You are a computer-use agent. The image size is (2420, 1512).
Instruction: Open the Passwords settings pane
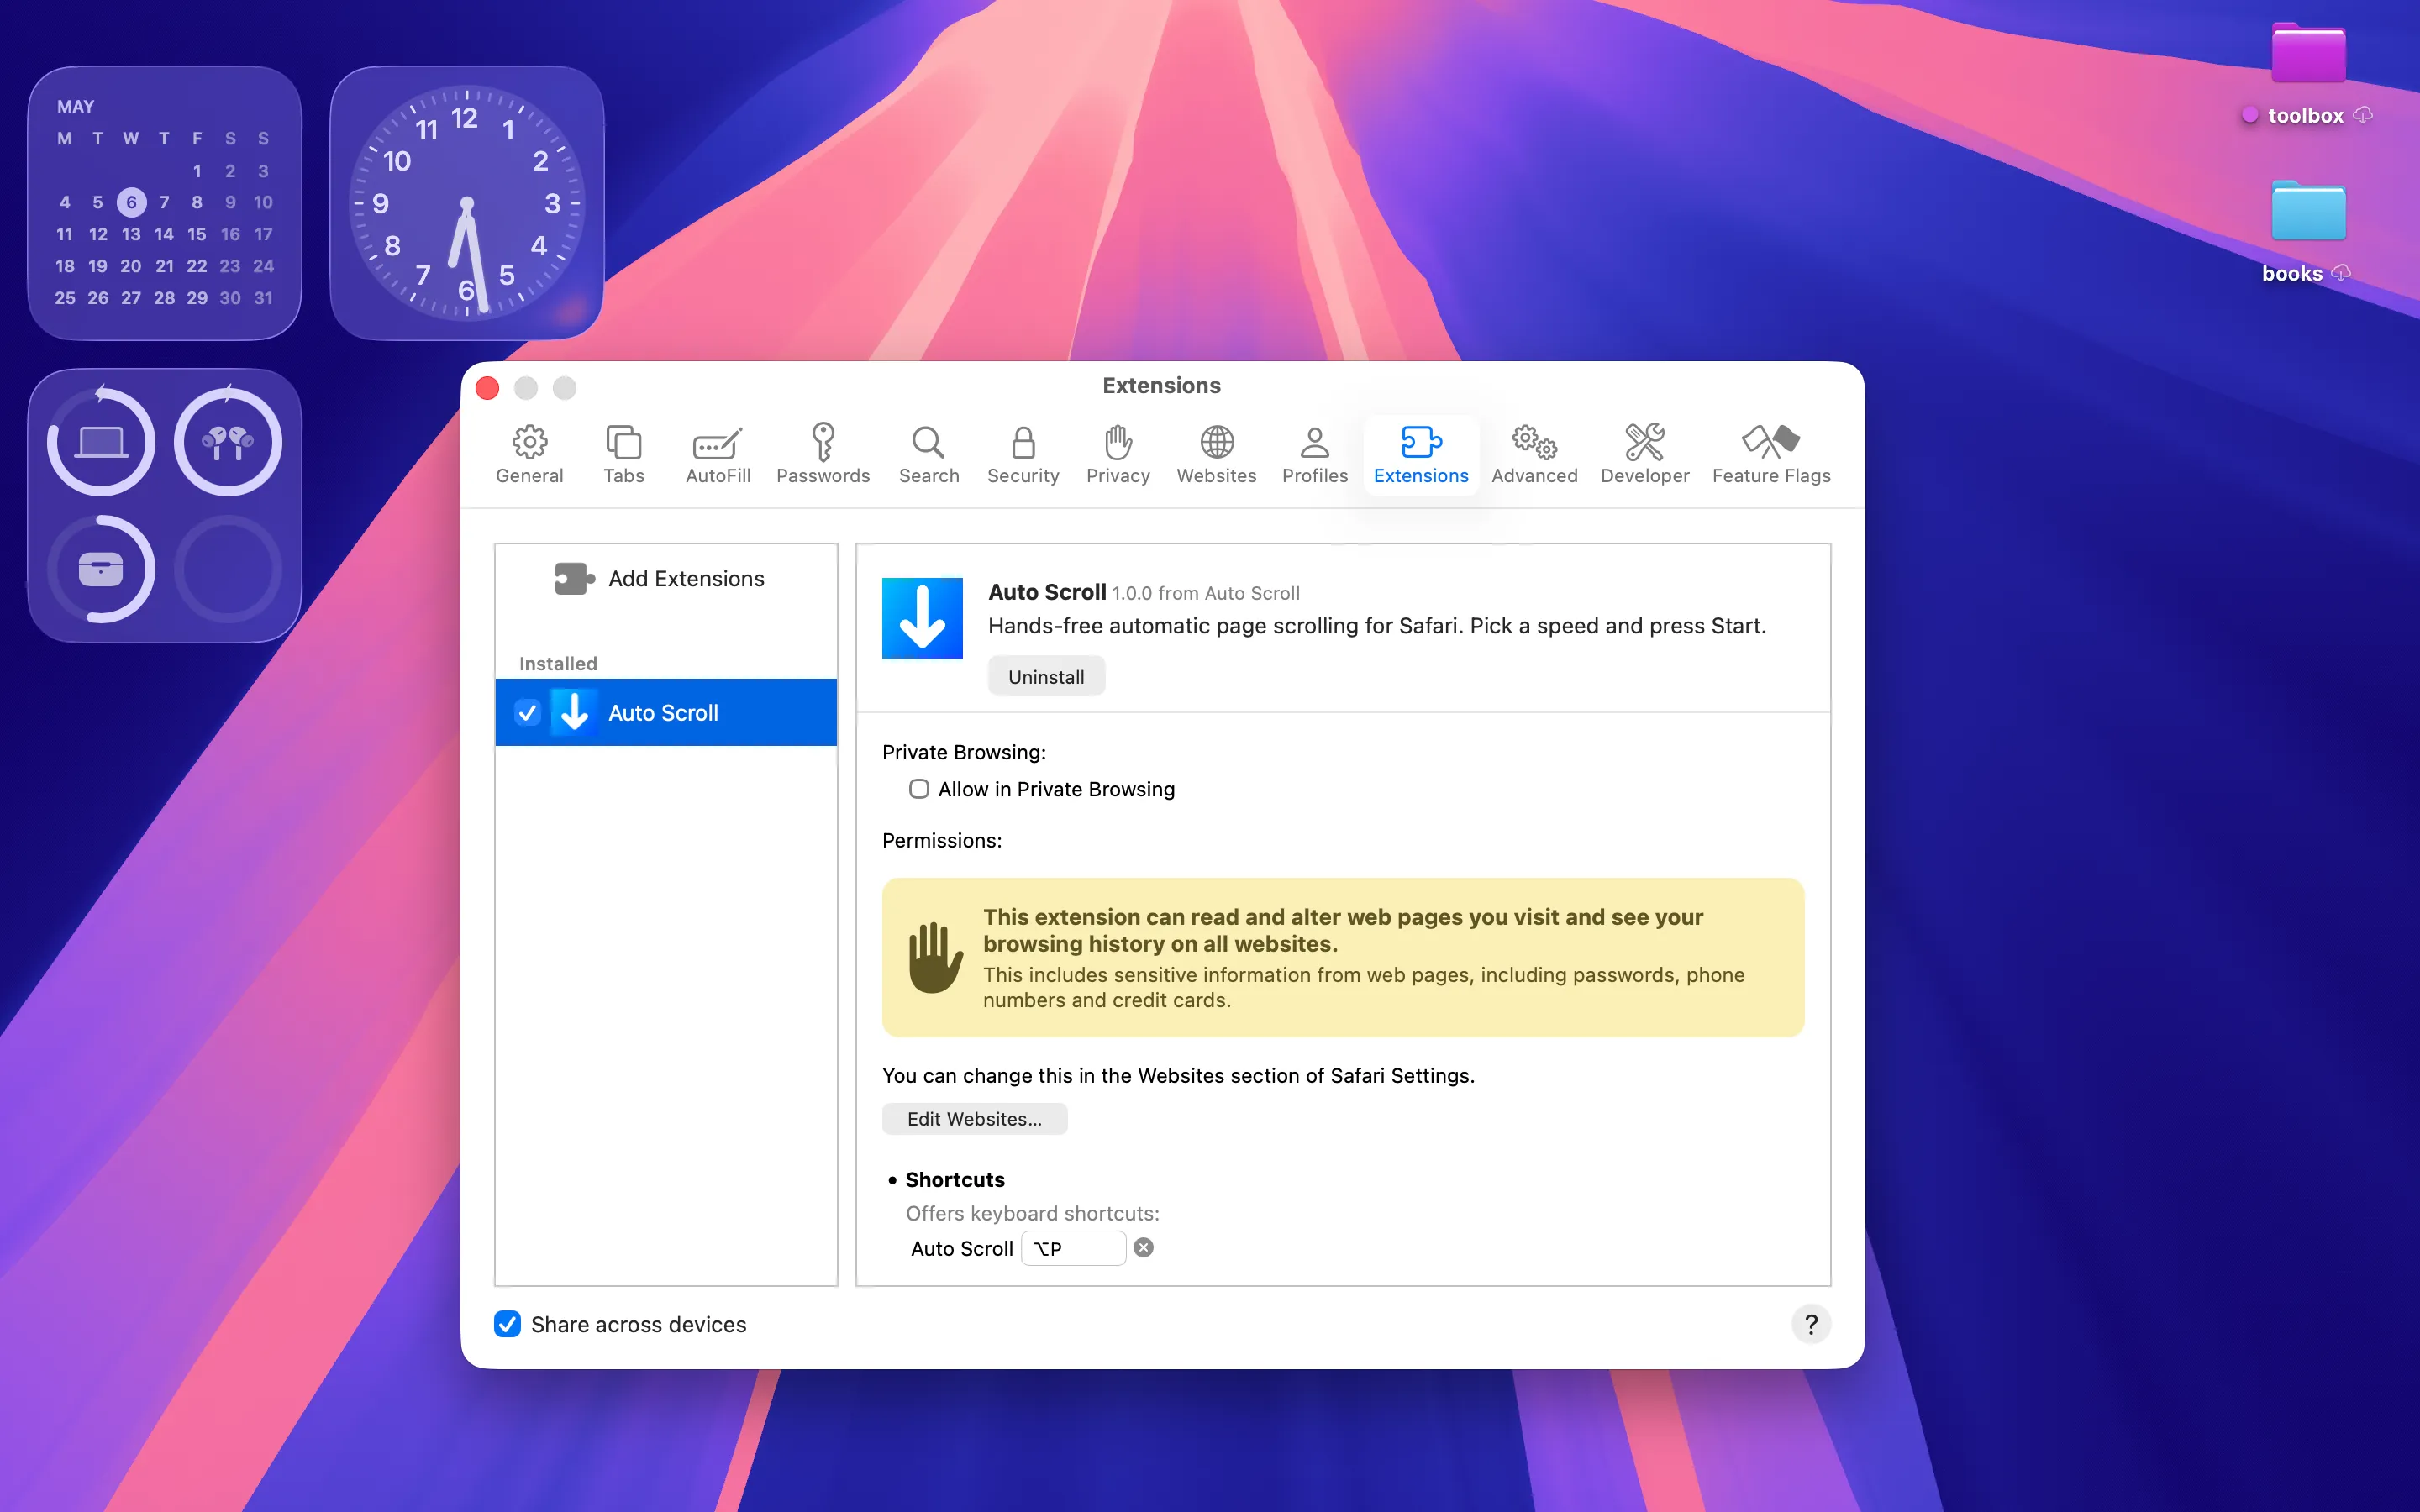[x=822, y=453]
